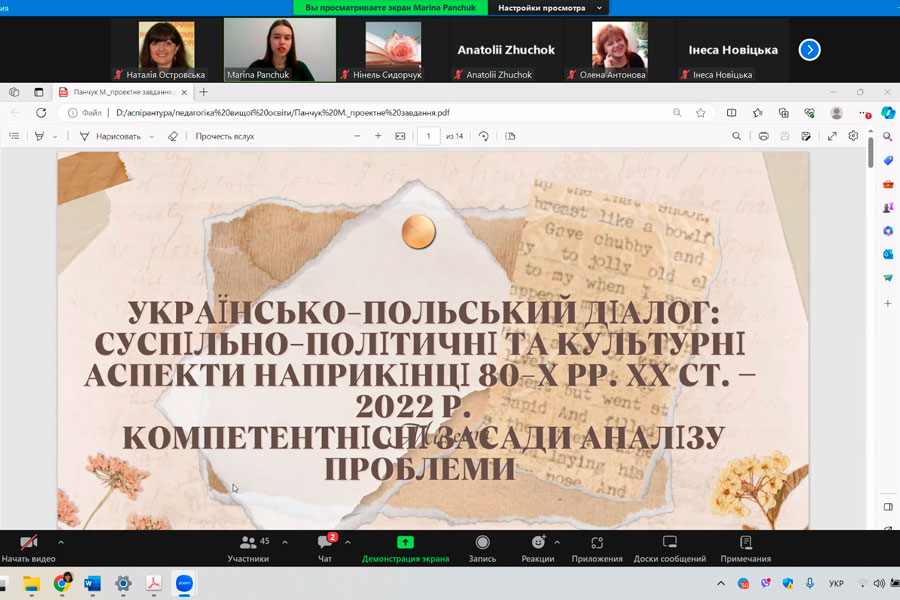Click the PDF page number field

point(428,136)
